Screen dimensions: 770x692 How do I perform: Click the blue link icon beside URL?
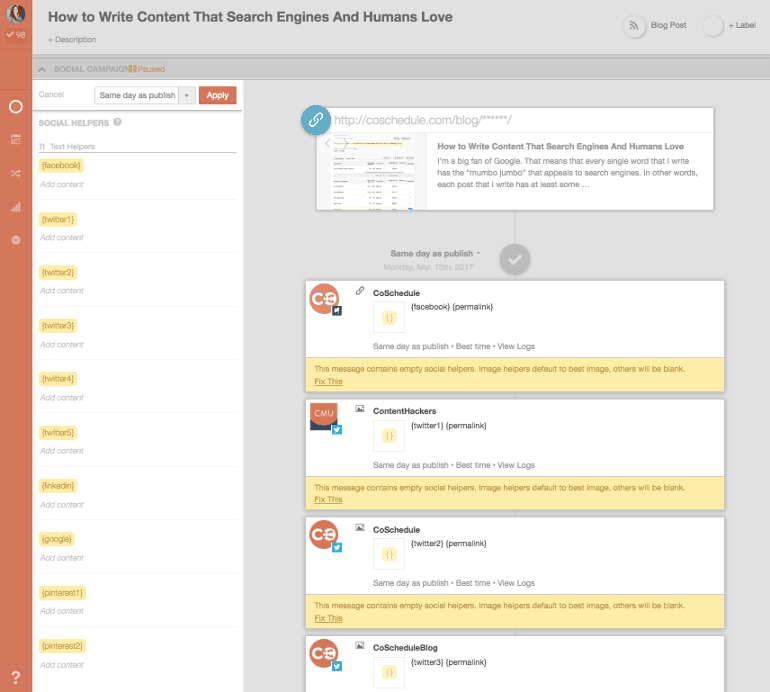316,120
